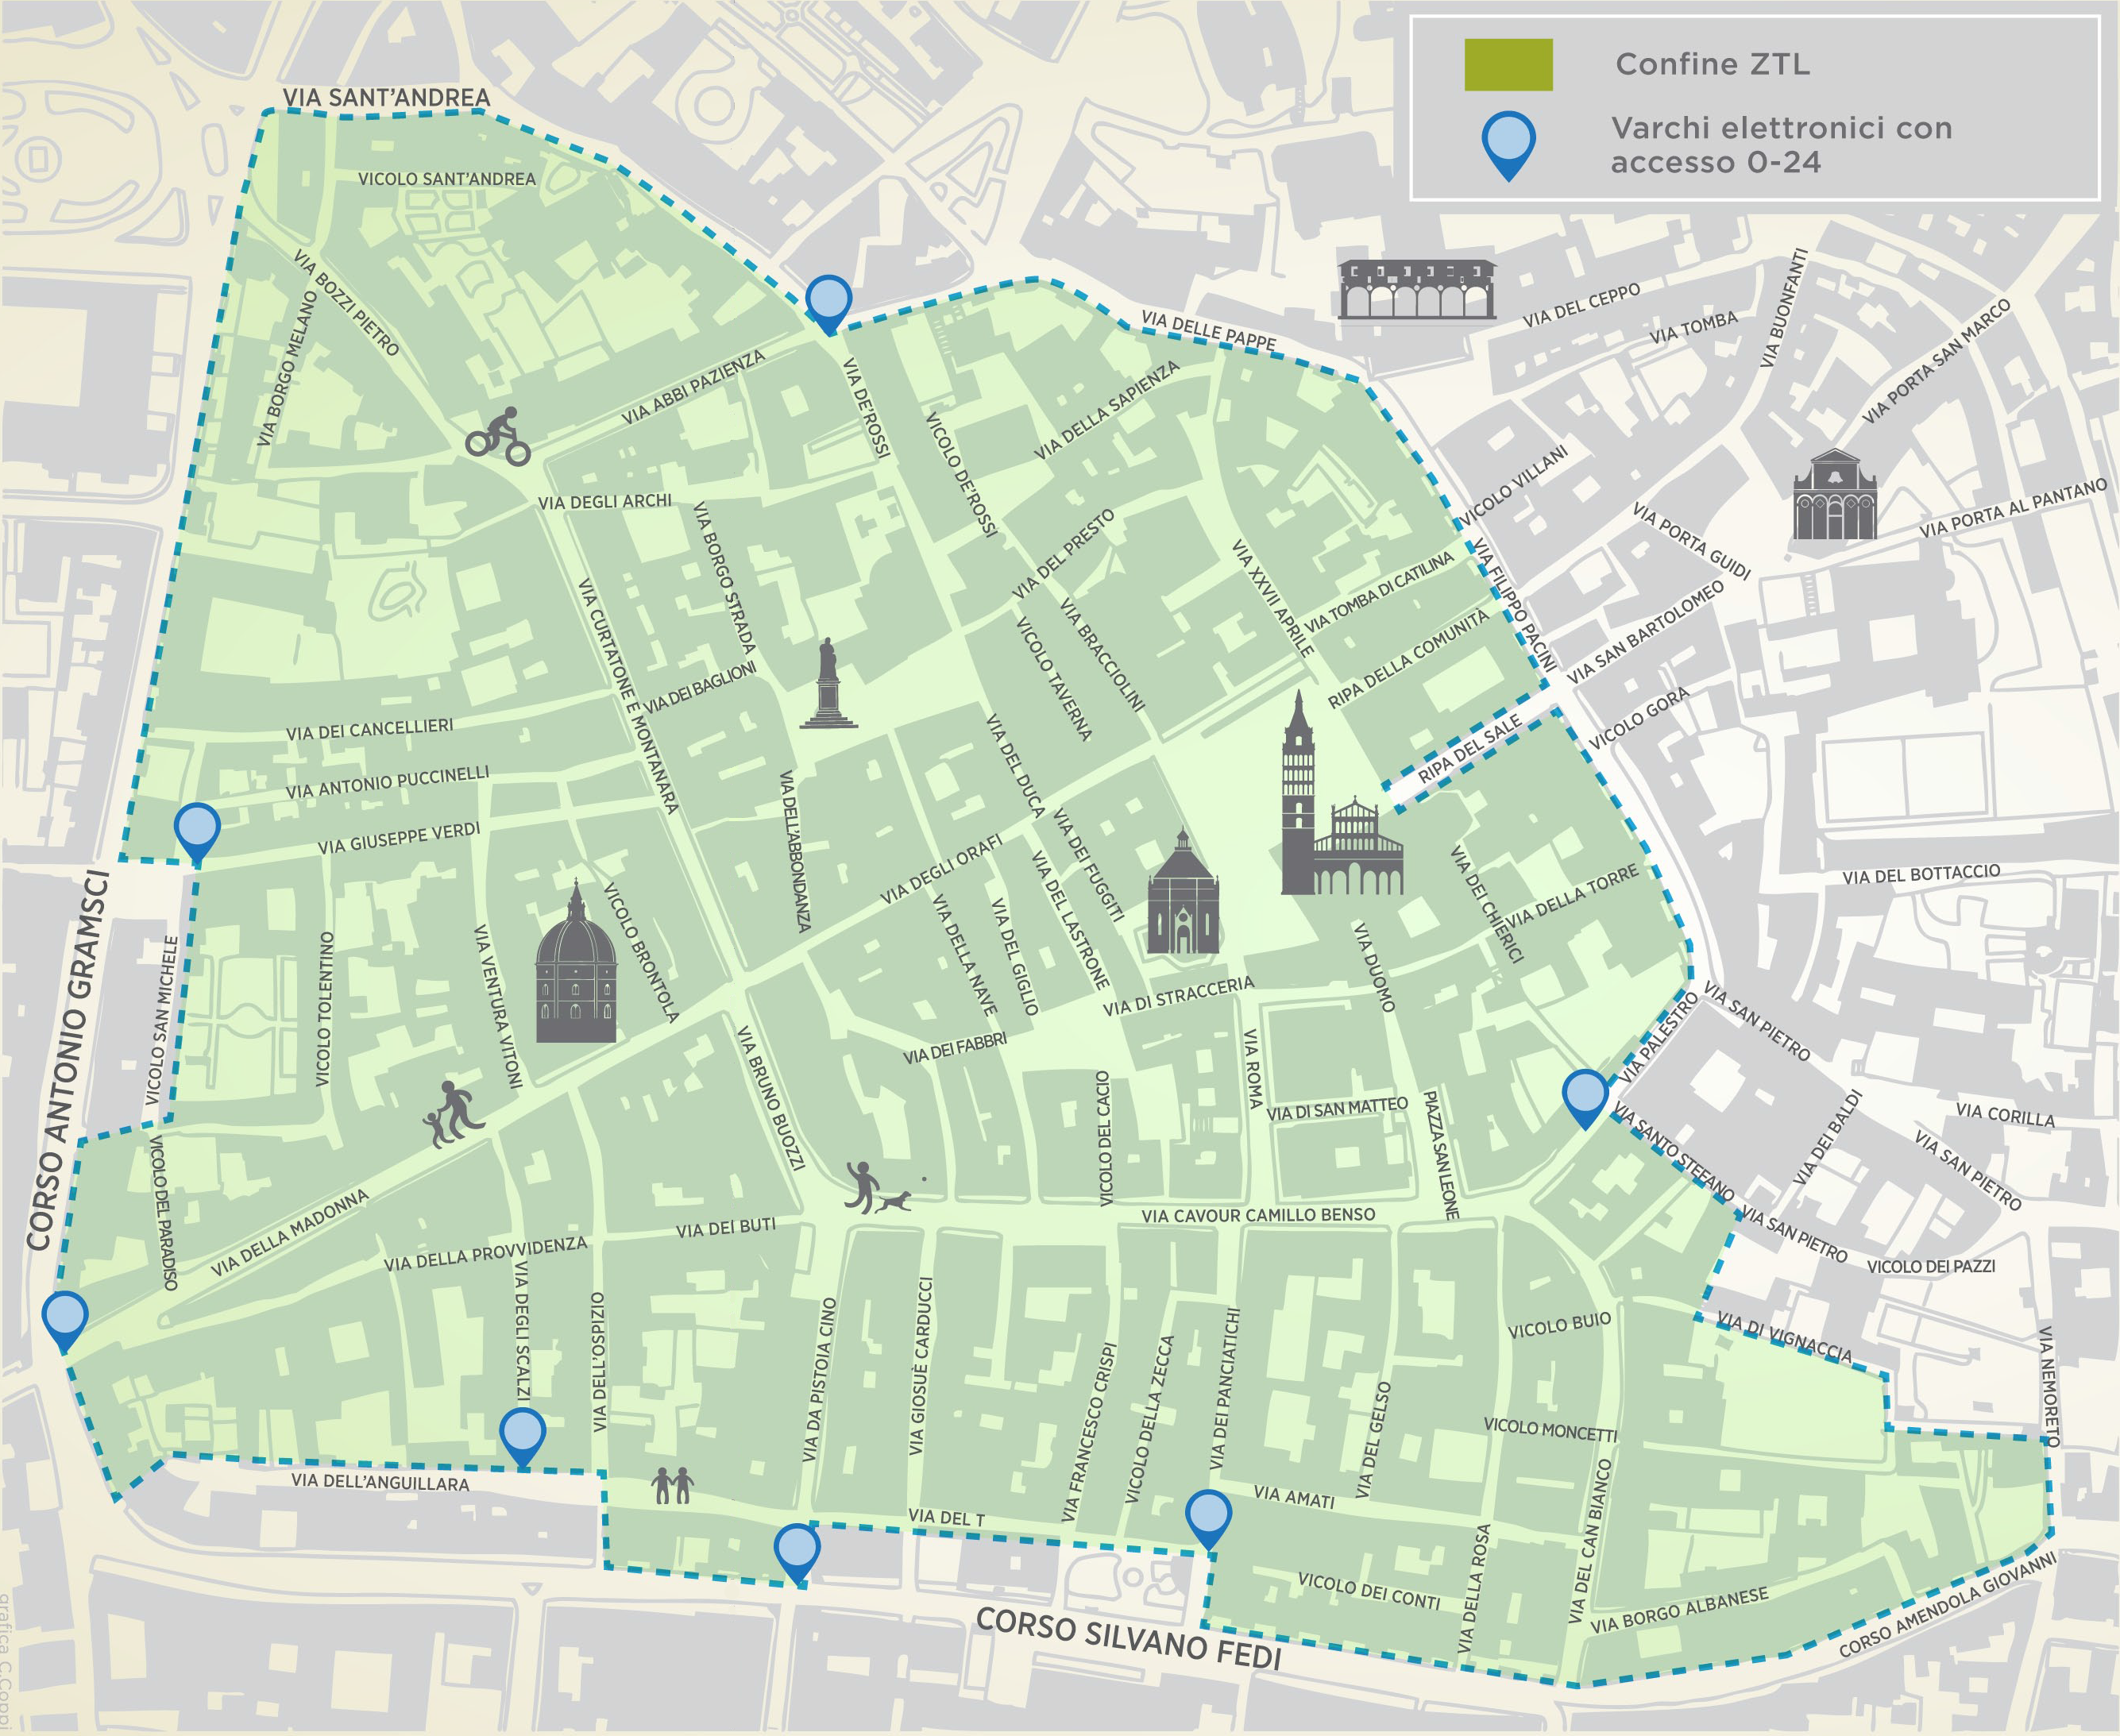Click the access pin at Via De'Rossi
The height and width of the screenshot is (1736, 2120).
click(828, 304)
